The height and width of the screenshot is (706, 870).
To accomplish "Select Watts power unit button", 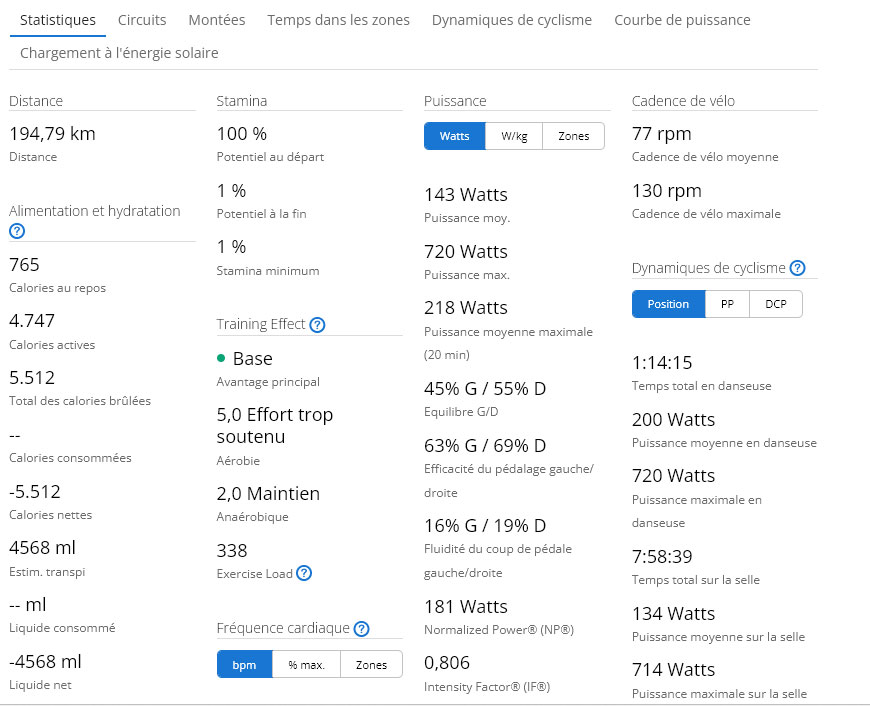I will pos(454,136).
